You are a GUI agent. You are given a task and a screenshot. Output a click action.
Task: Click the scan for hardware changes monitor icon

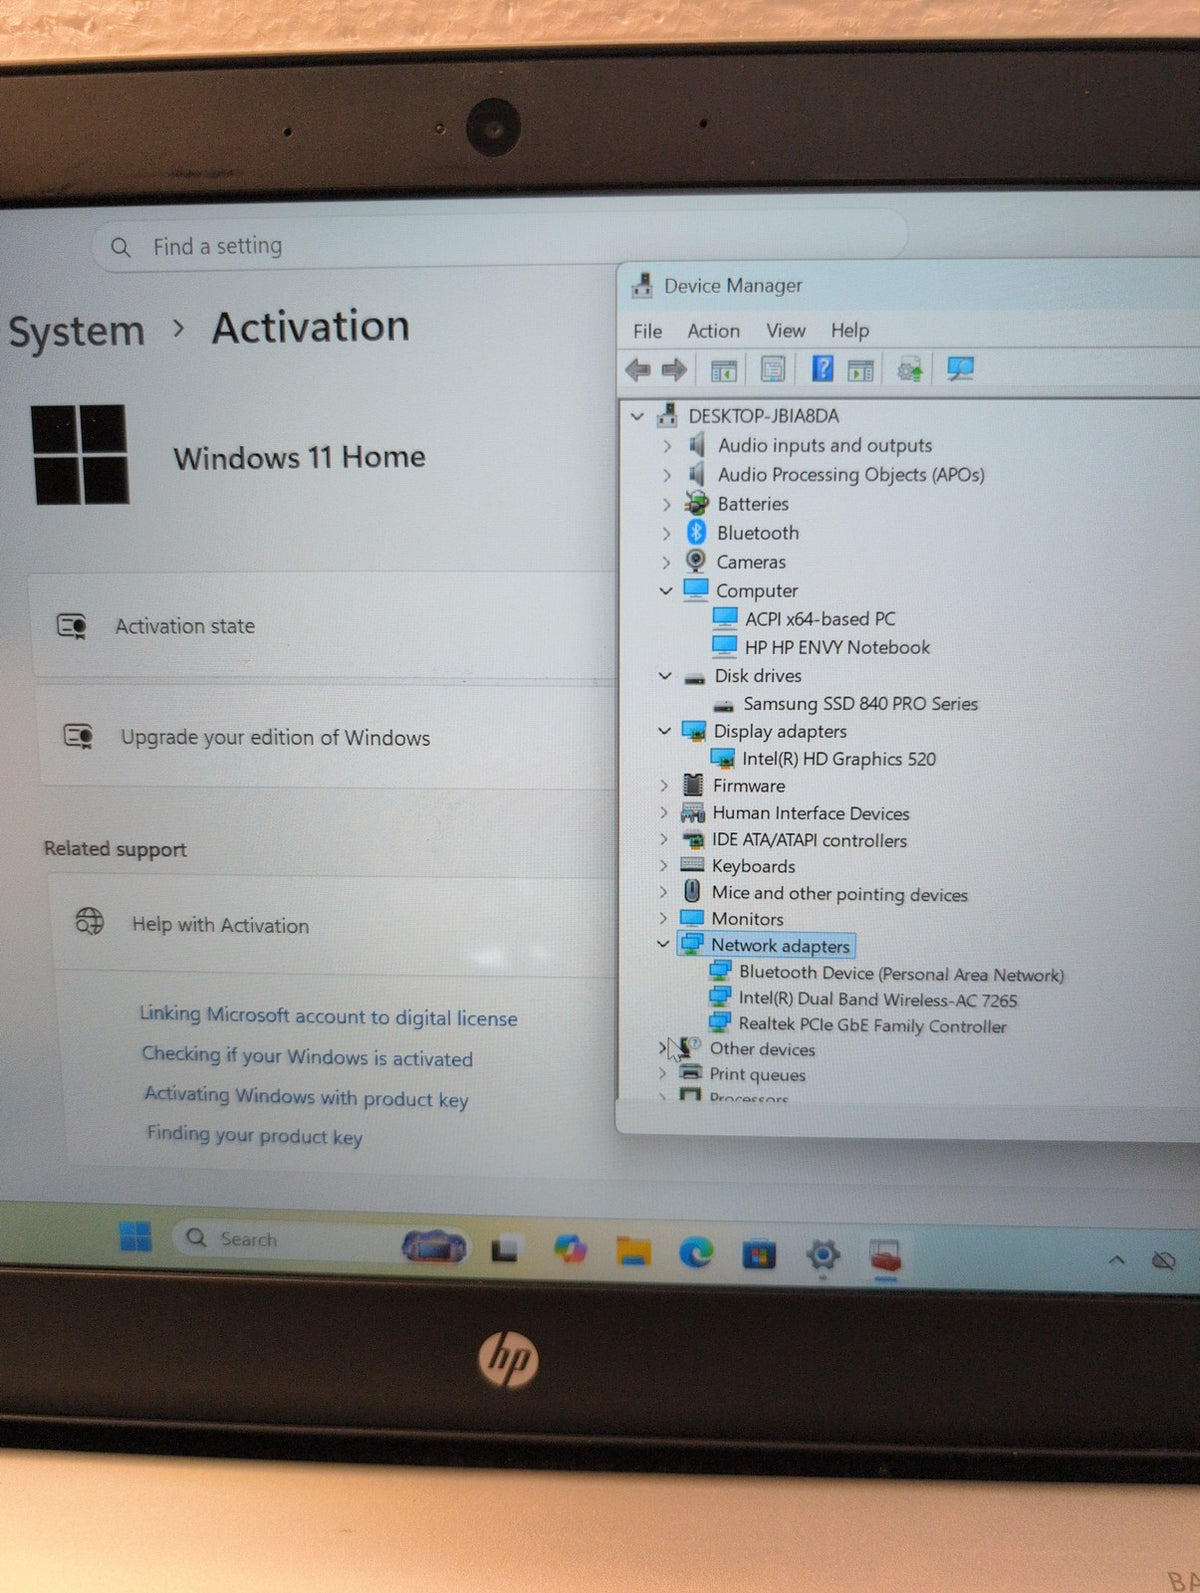(x=960, y=369)
